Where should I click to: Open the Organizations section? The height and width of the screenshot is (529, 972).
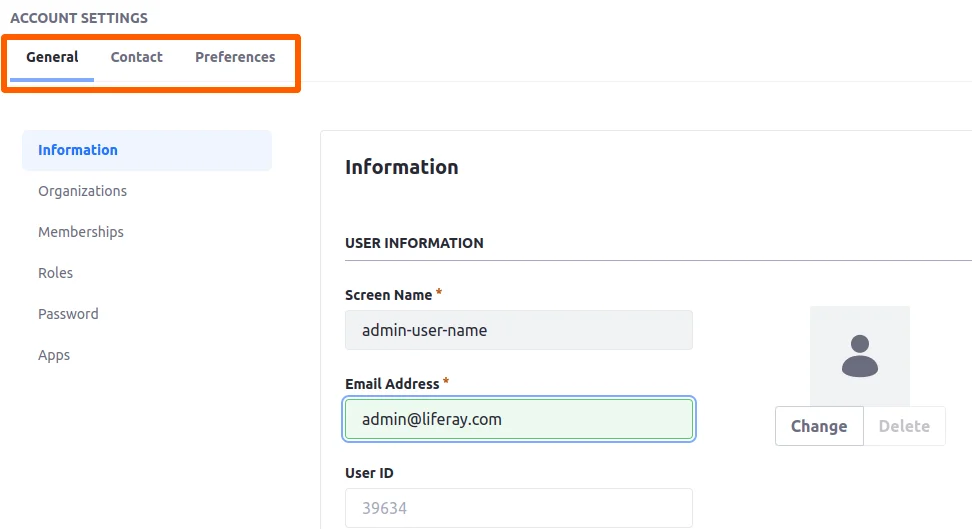click(82, 191)
